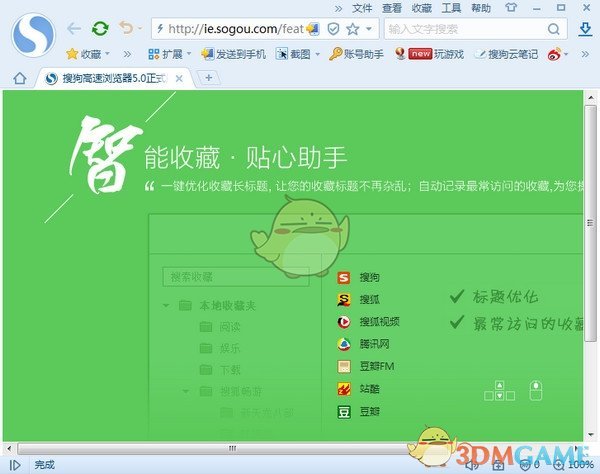Open the 查看 menu
The height and width of the screenshot is (474, 600).
click(x=391, y=8)
